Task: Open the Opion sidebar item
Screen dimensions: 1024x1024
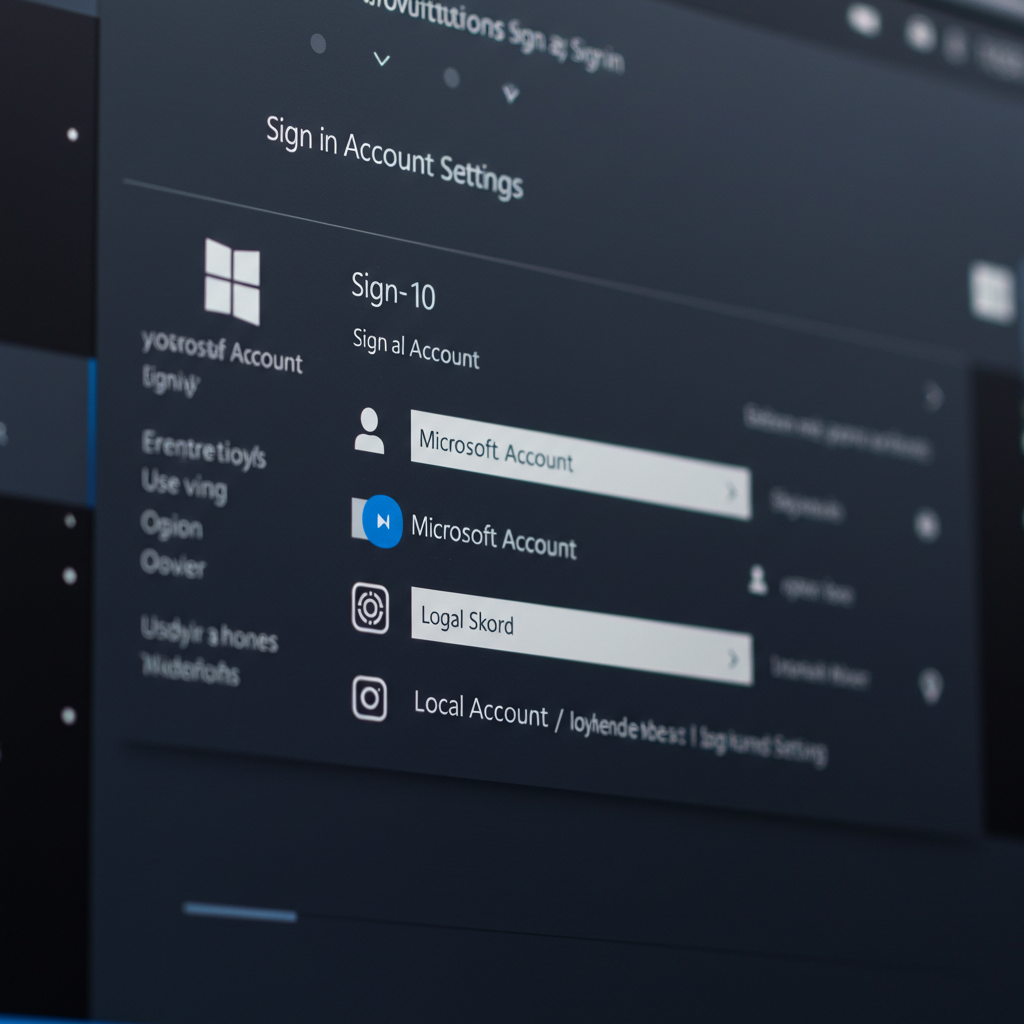Action: tap(172, 525)
